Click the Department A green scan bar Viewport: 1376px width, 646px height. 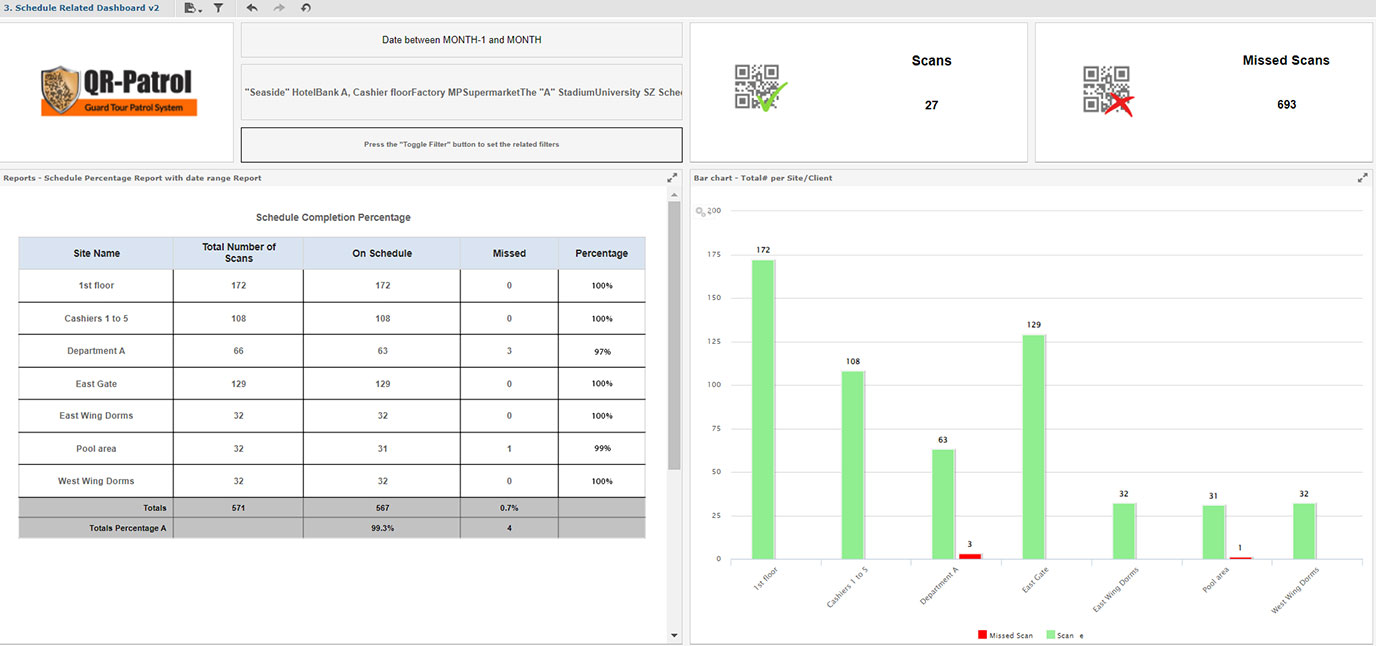tap(943, 504)
